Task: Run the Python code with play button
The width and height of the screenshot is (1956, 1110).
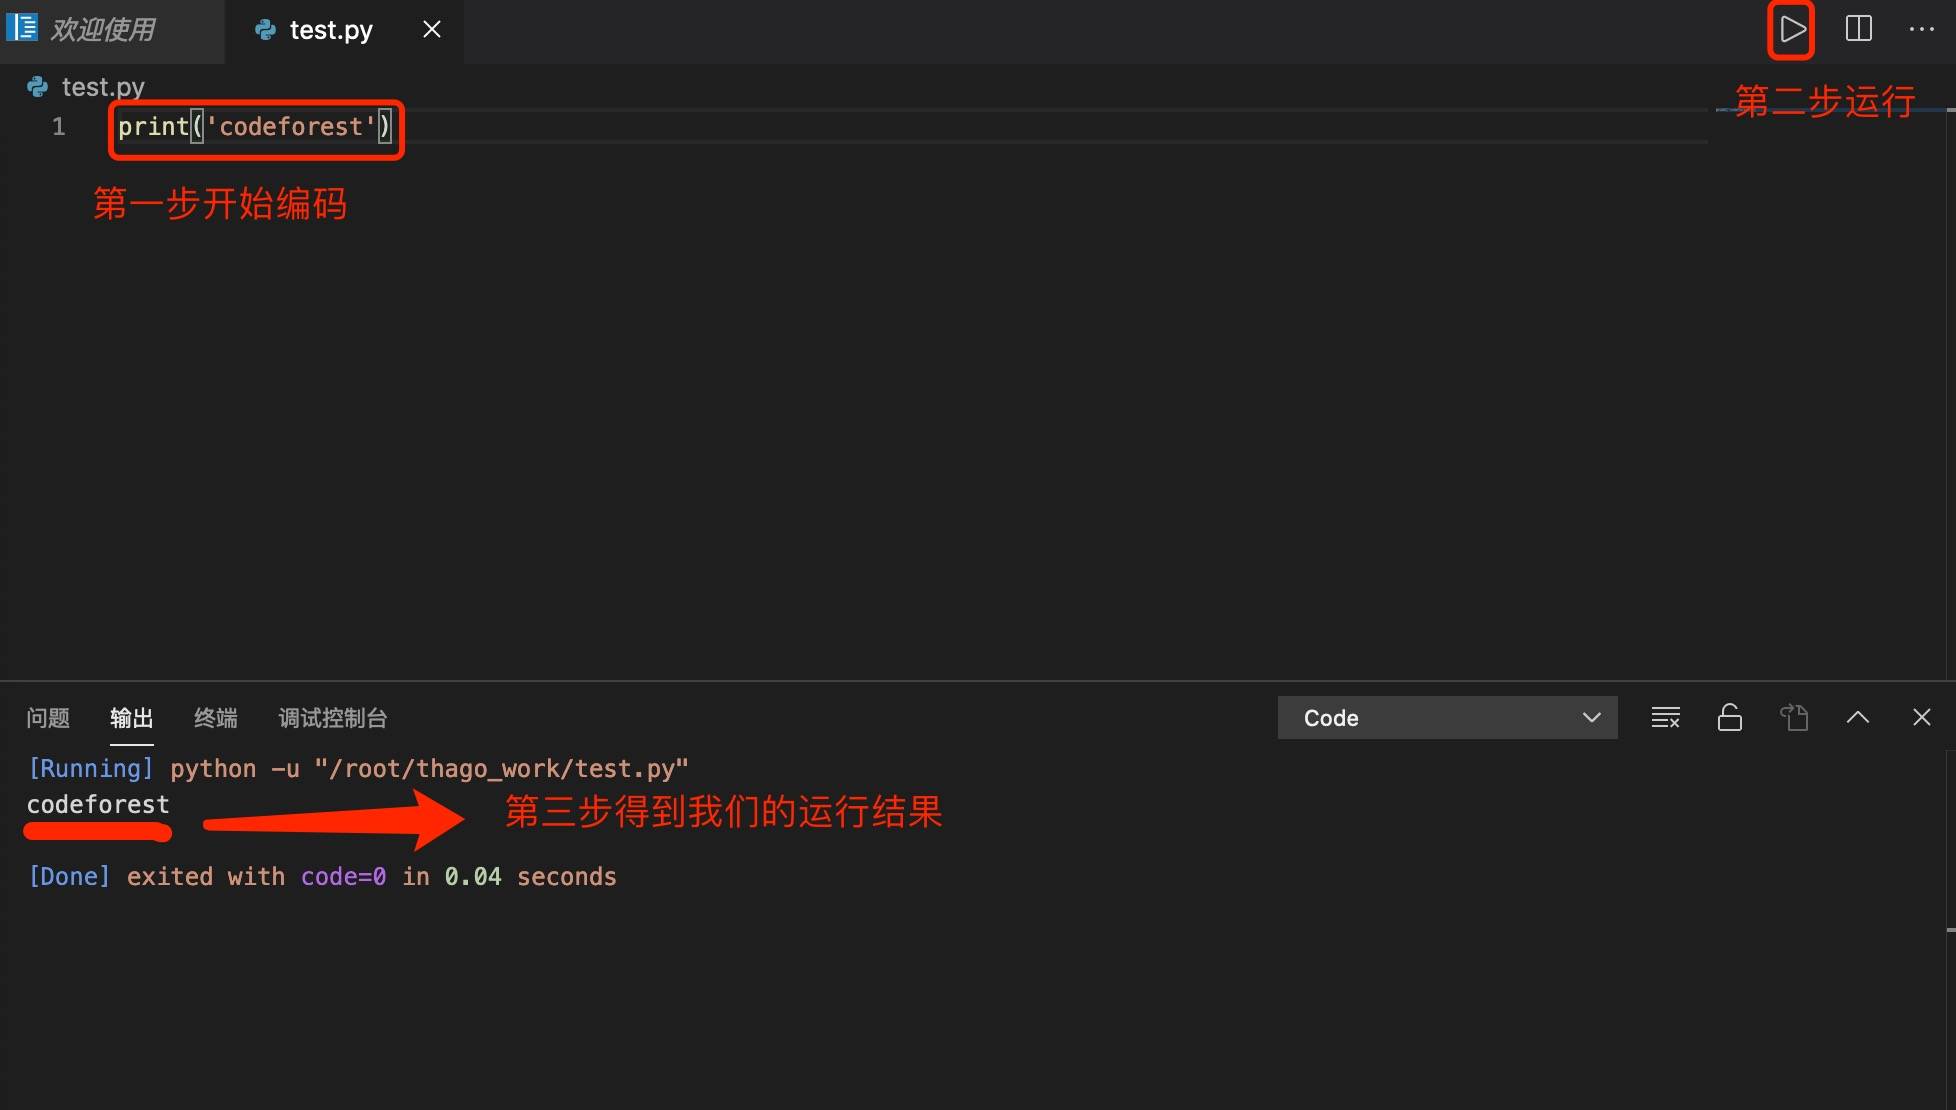Action: [x=1792, y=29]
